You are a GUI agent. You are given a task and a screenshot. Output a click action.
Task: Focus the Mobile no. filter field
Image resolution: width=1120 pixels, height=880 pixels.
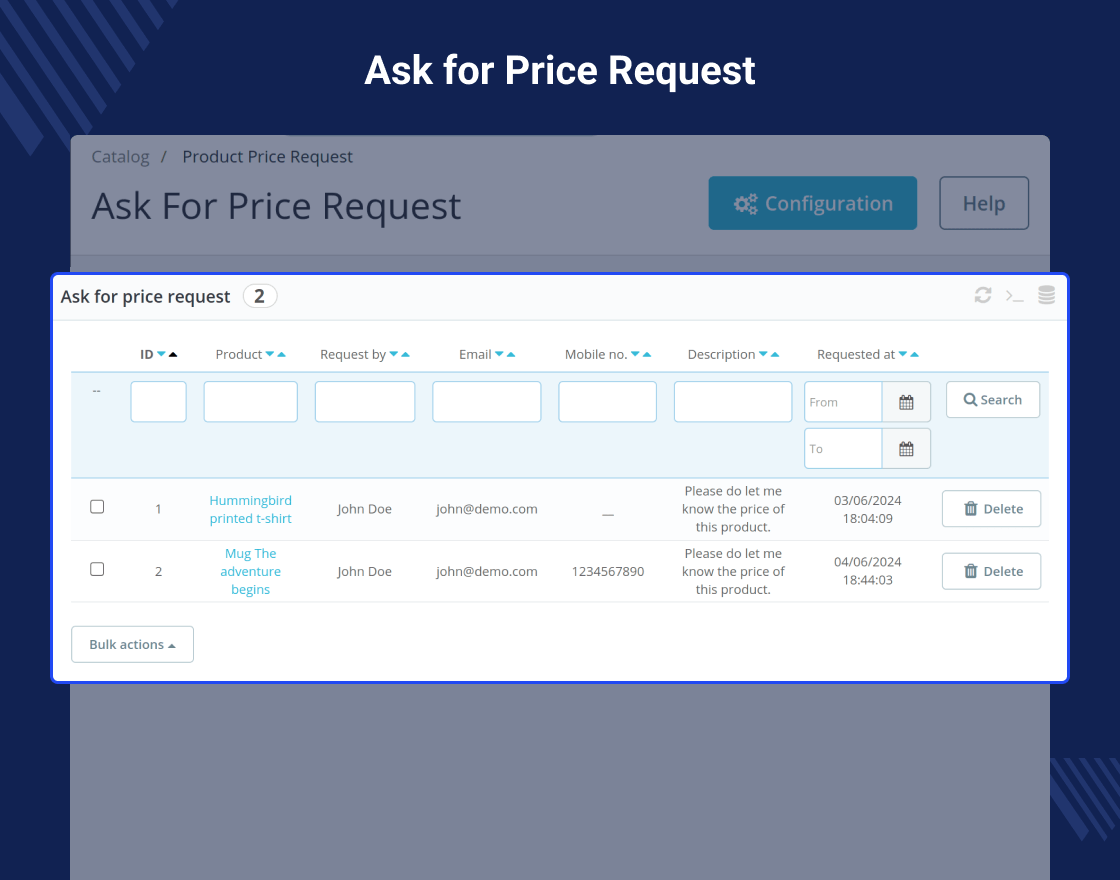607,401
